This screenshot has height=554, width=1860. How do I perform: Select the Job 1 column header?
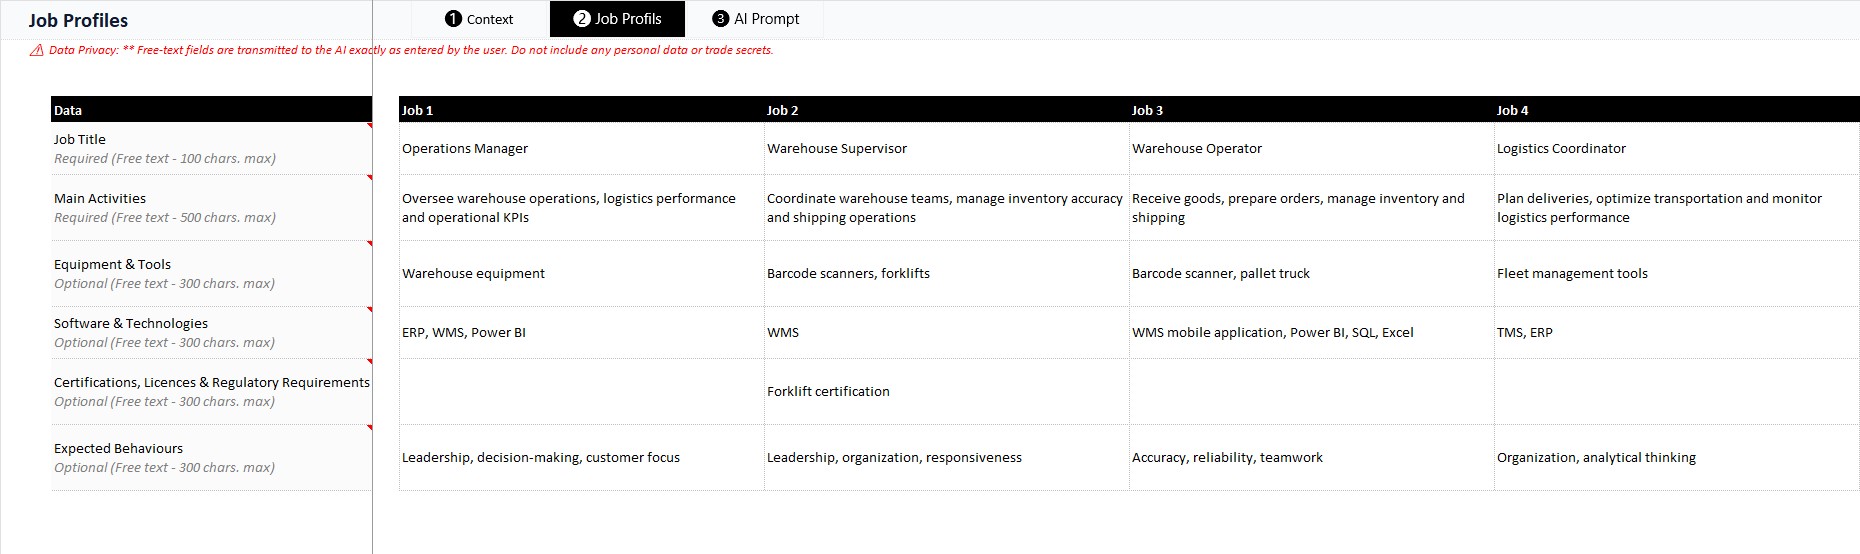pos(581,110)
